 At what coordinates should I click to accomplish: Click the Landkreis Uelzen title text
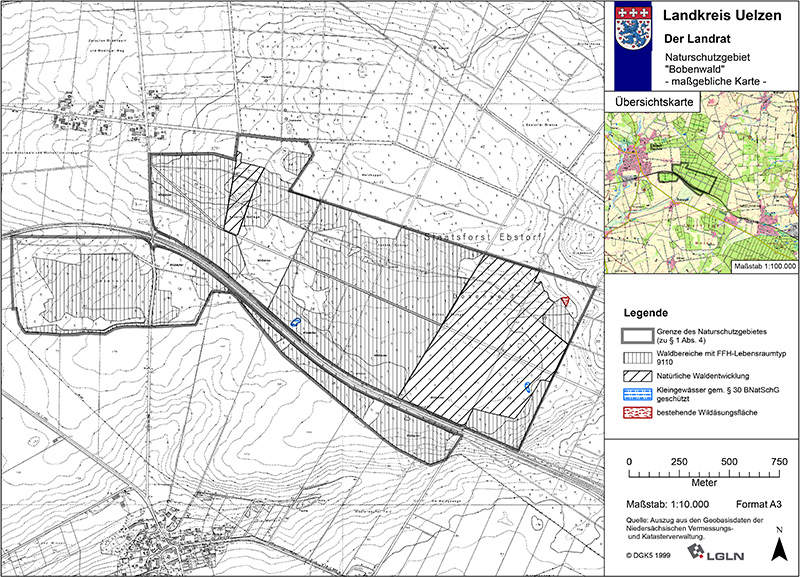pyautogui.click(x=722, y=14)
